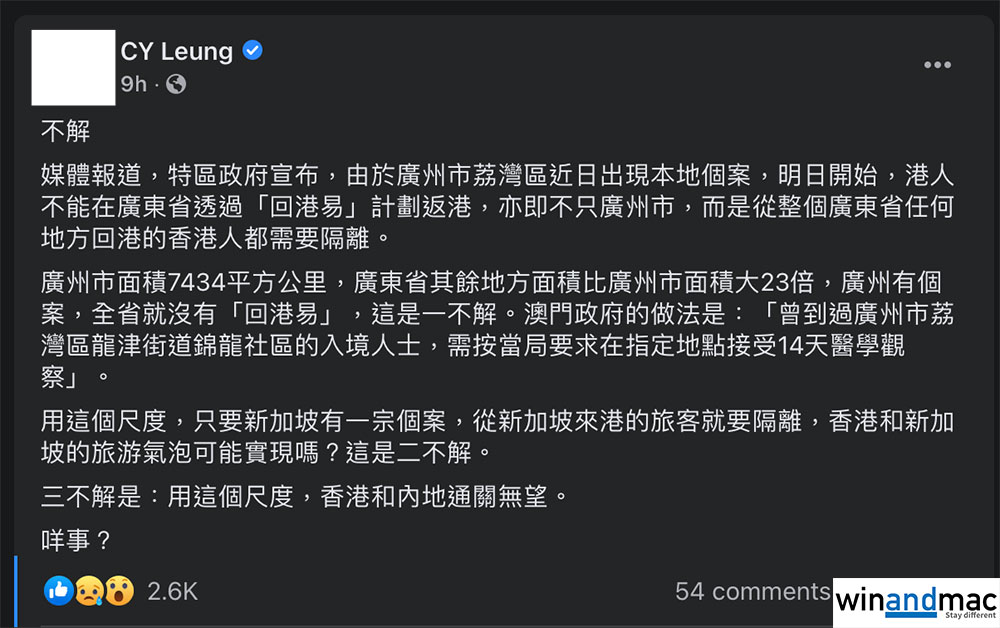Click CY Leung's profile picture
Screen dimensions: 1000x628
(73, 67)
